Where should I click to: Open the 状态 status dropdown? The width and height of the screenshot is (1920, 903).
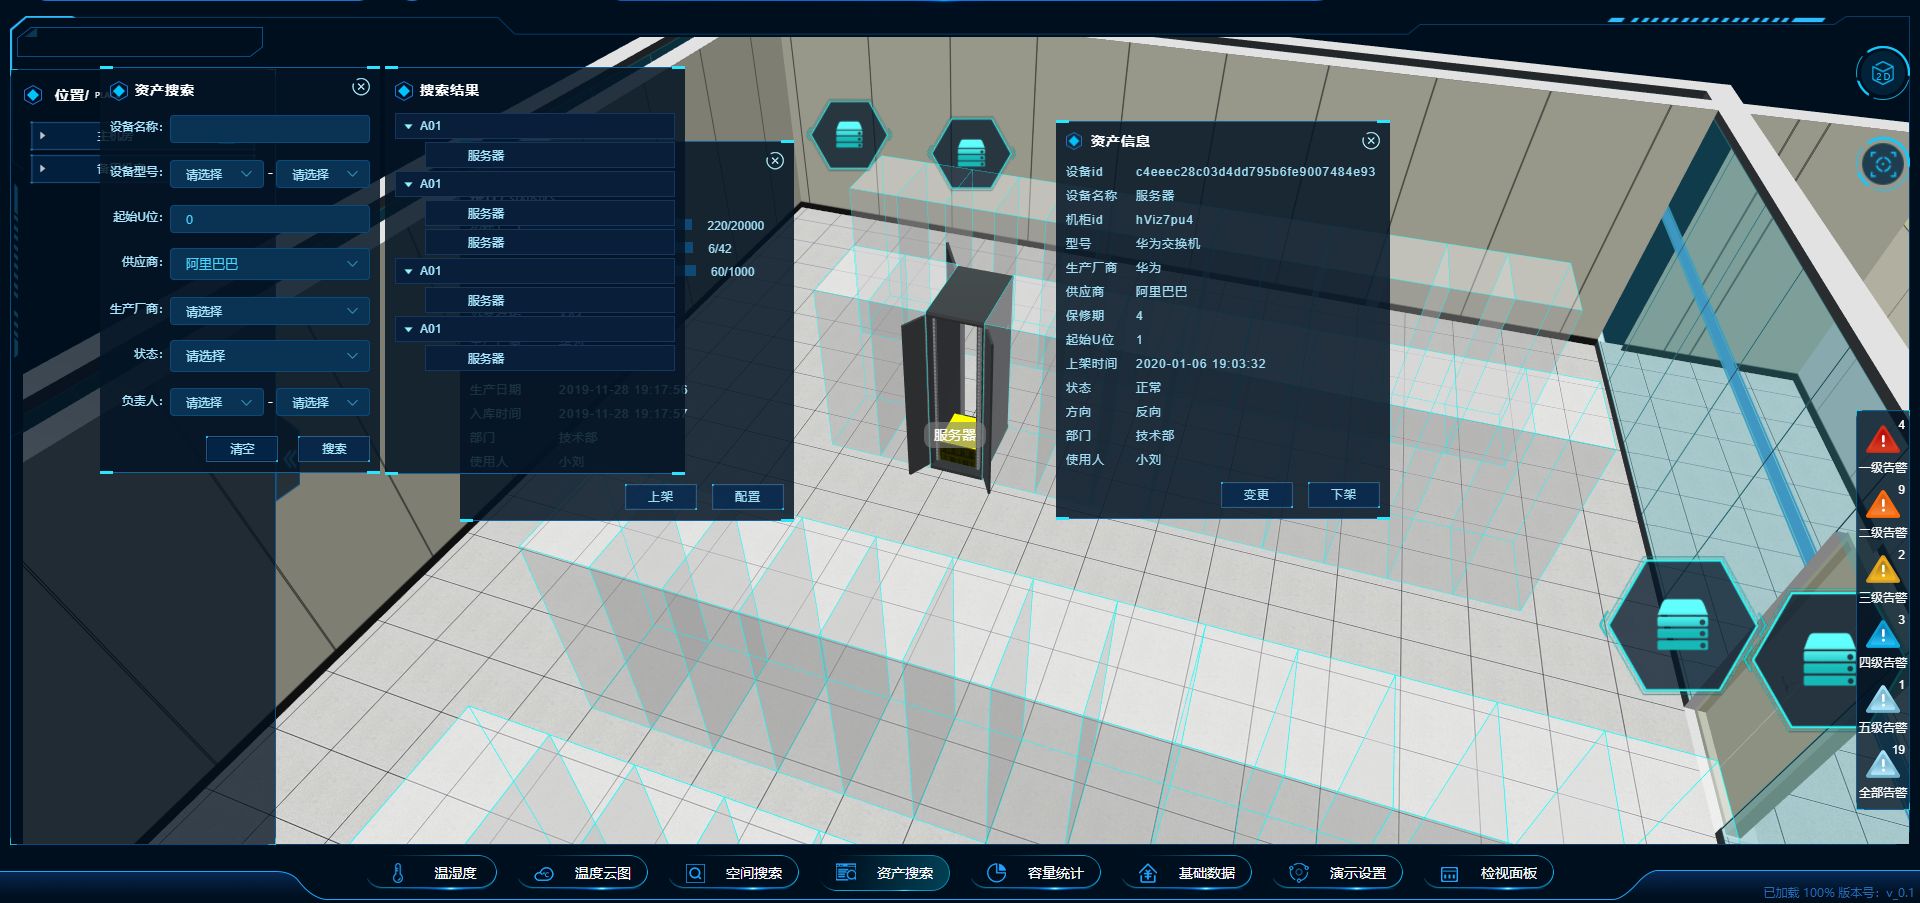click(269, 356)
